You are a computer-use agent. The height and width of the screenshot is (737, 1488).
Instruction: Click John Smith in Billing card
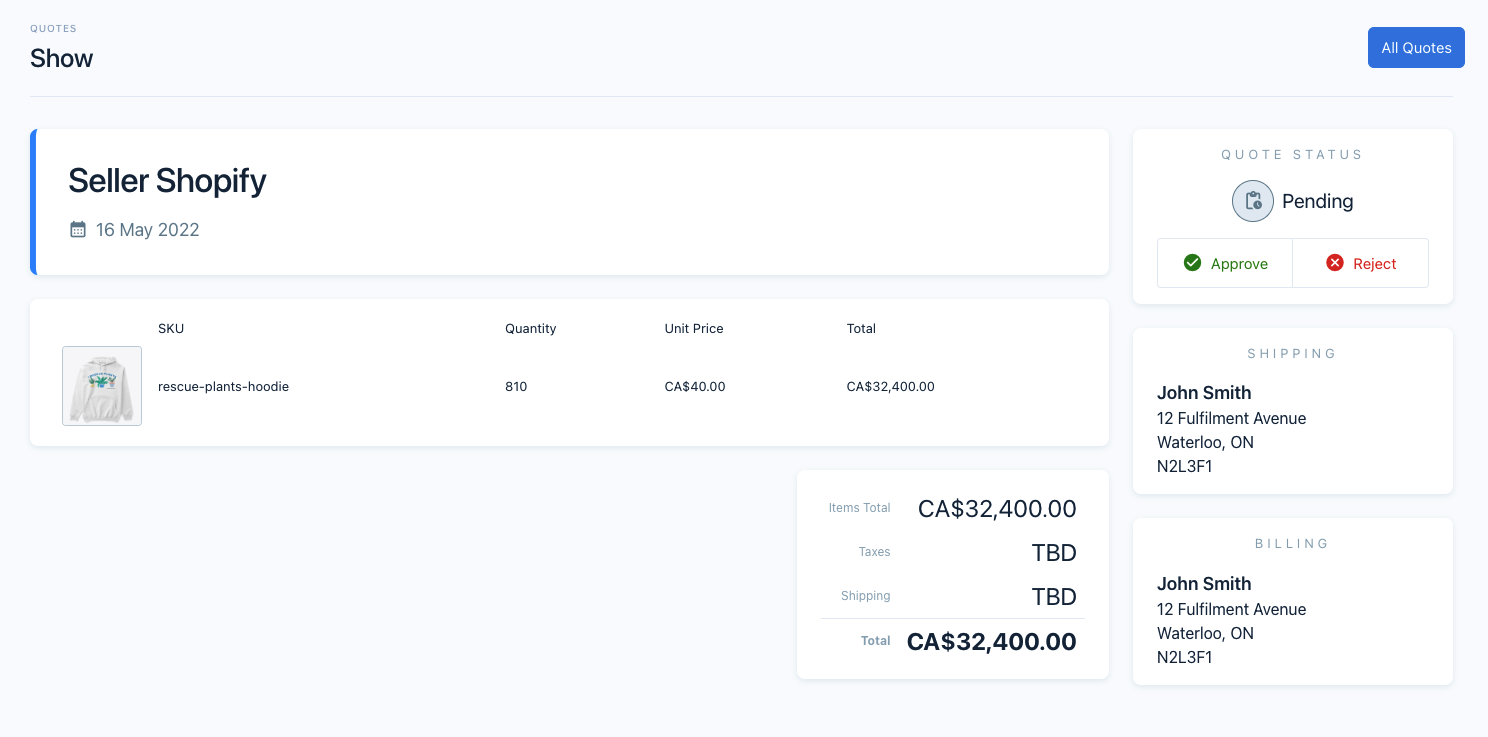tap(1204, 584)
